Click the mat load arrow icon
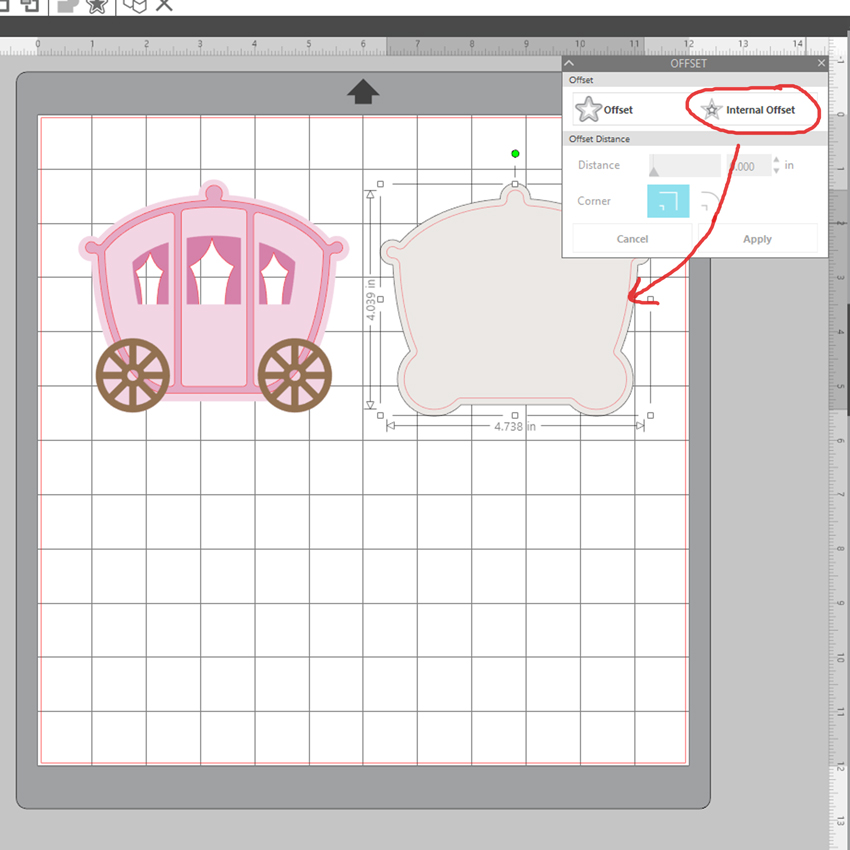The height and width of the screenshot is (850, 850). pyautogui.click(x=363, y=92)
